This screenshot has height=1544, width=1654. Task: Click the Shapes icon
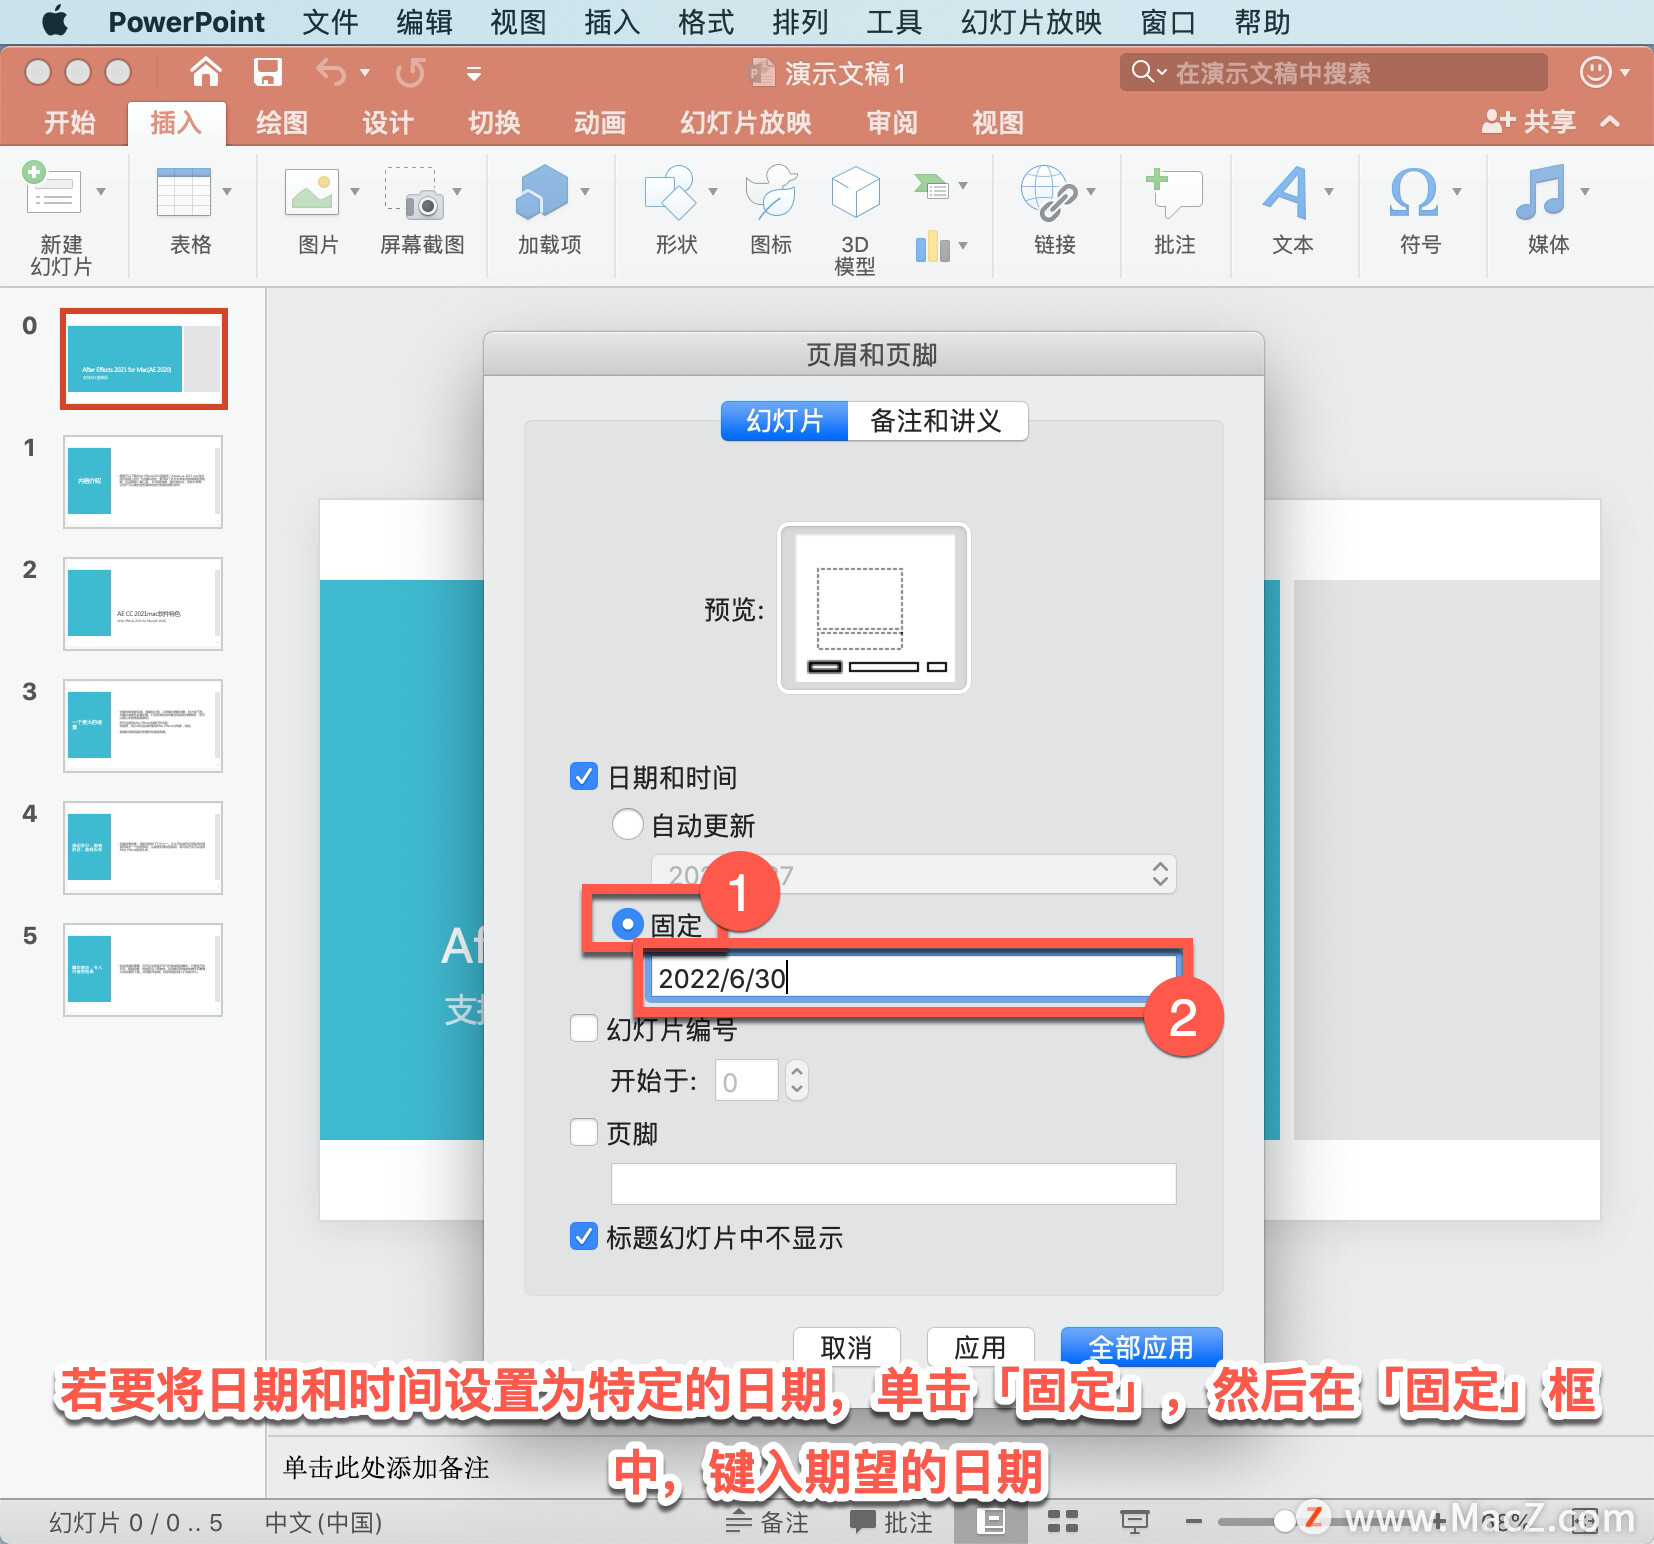click(671, 192)
